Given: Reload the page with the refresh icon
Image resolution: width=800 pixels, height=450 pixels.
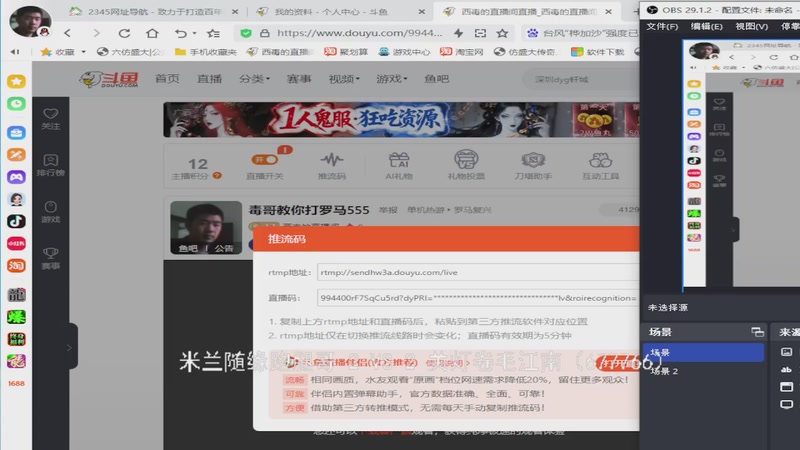Looking at the screenshot, I should [124, 33].
